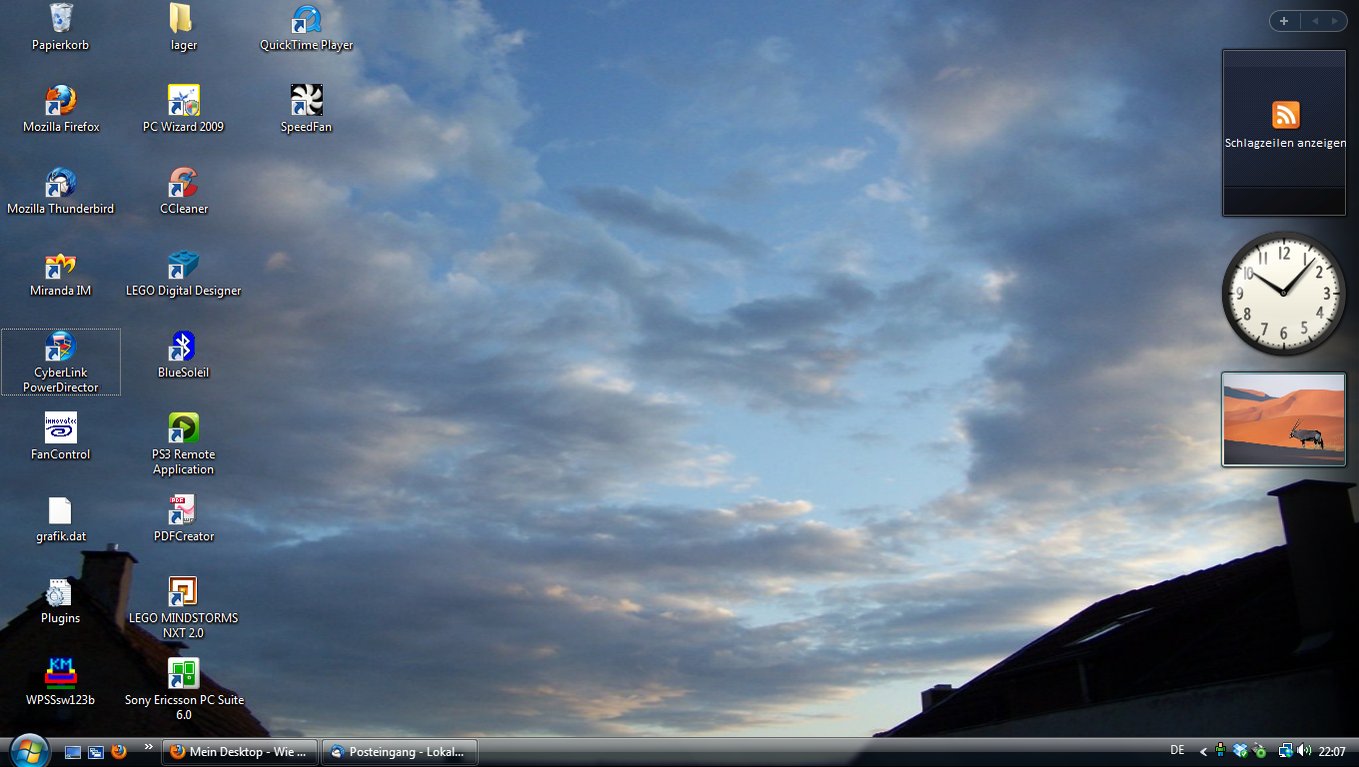Image resolution: width=1359 pixels, height=767 pixels.
Task: Show hidden system tray icons
Action: pyautogui.click(x=1203, y=751)
